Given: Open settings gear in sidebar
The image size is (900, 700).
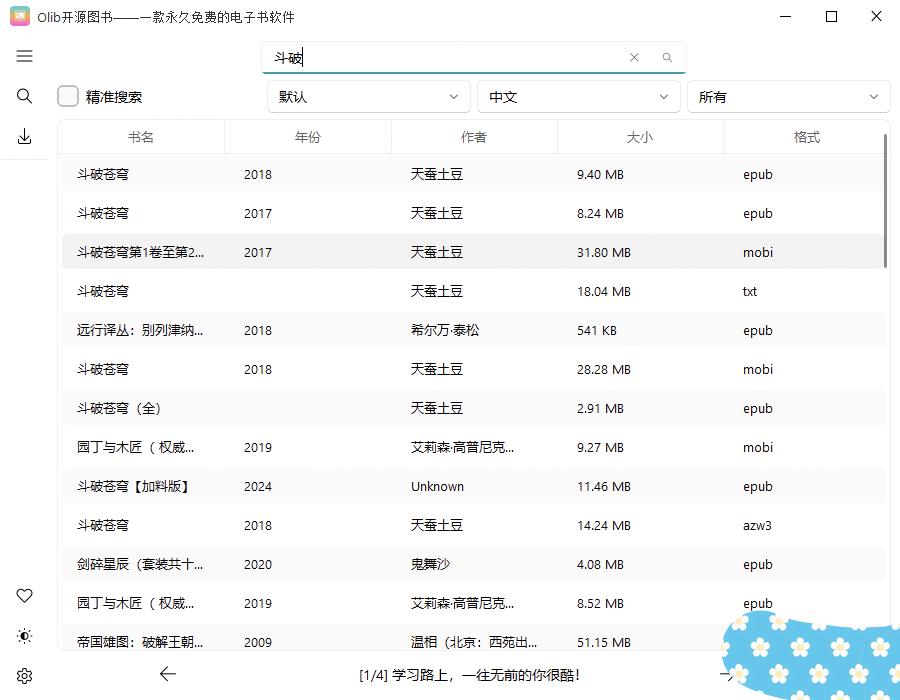Looking at the screenshot, I should 25,676.
